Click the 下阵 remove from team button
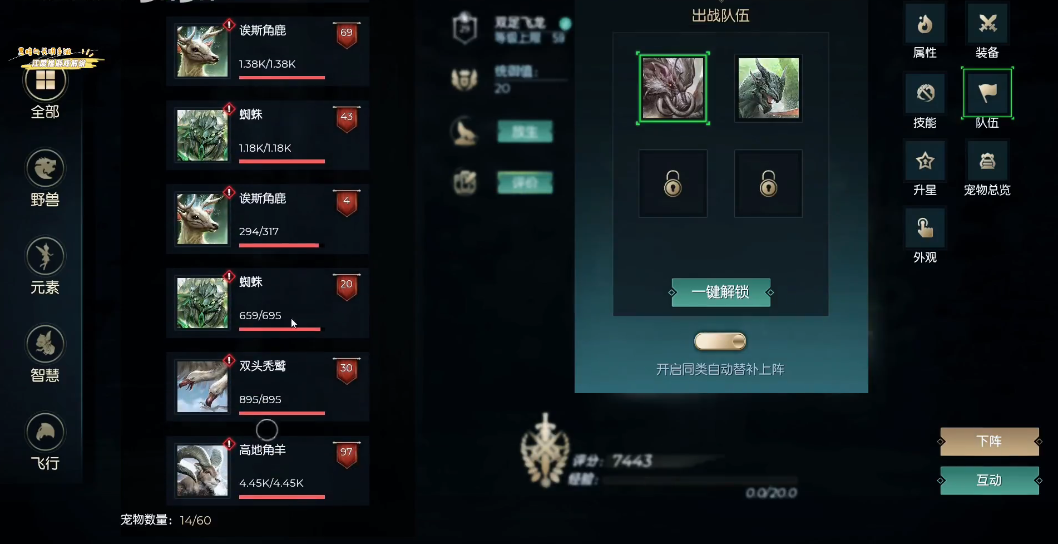 pyautogui.click(x=989, y=441)
